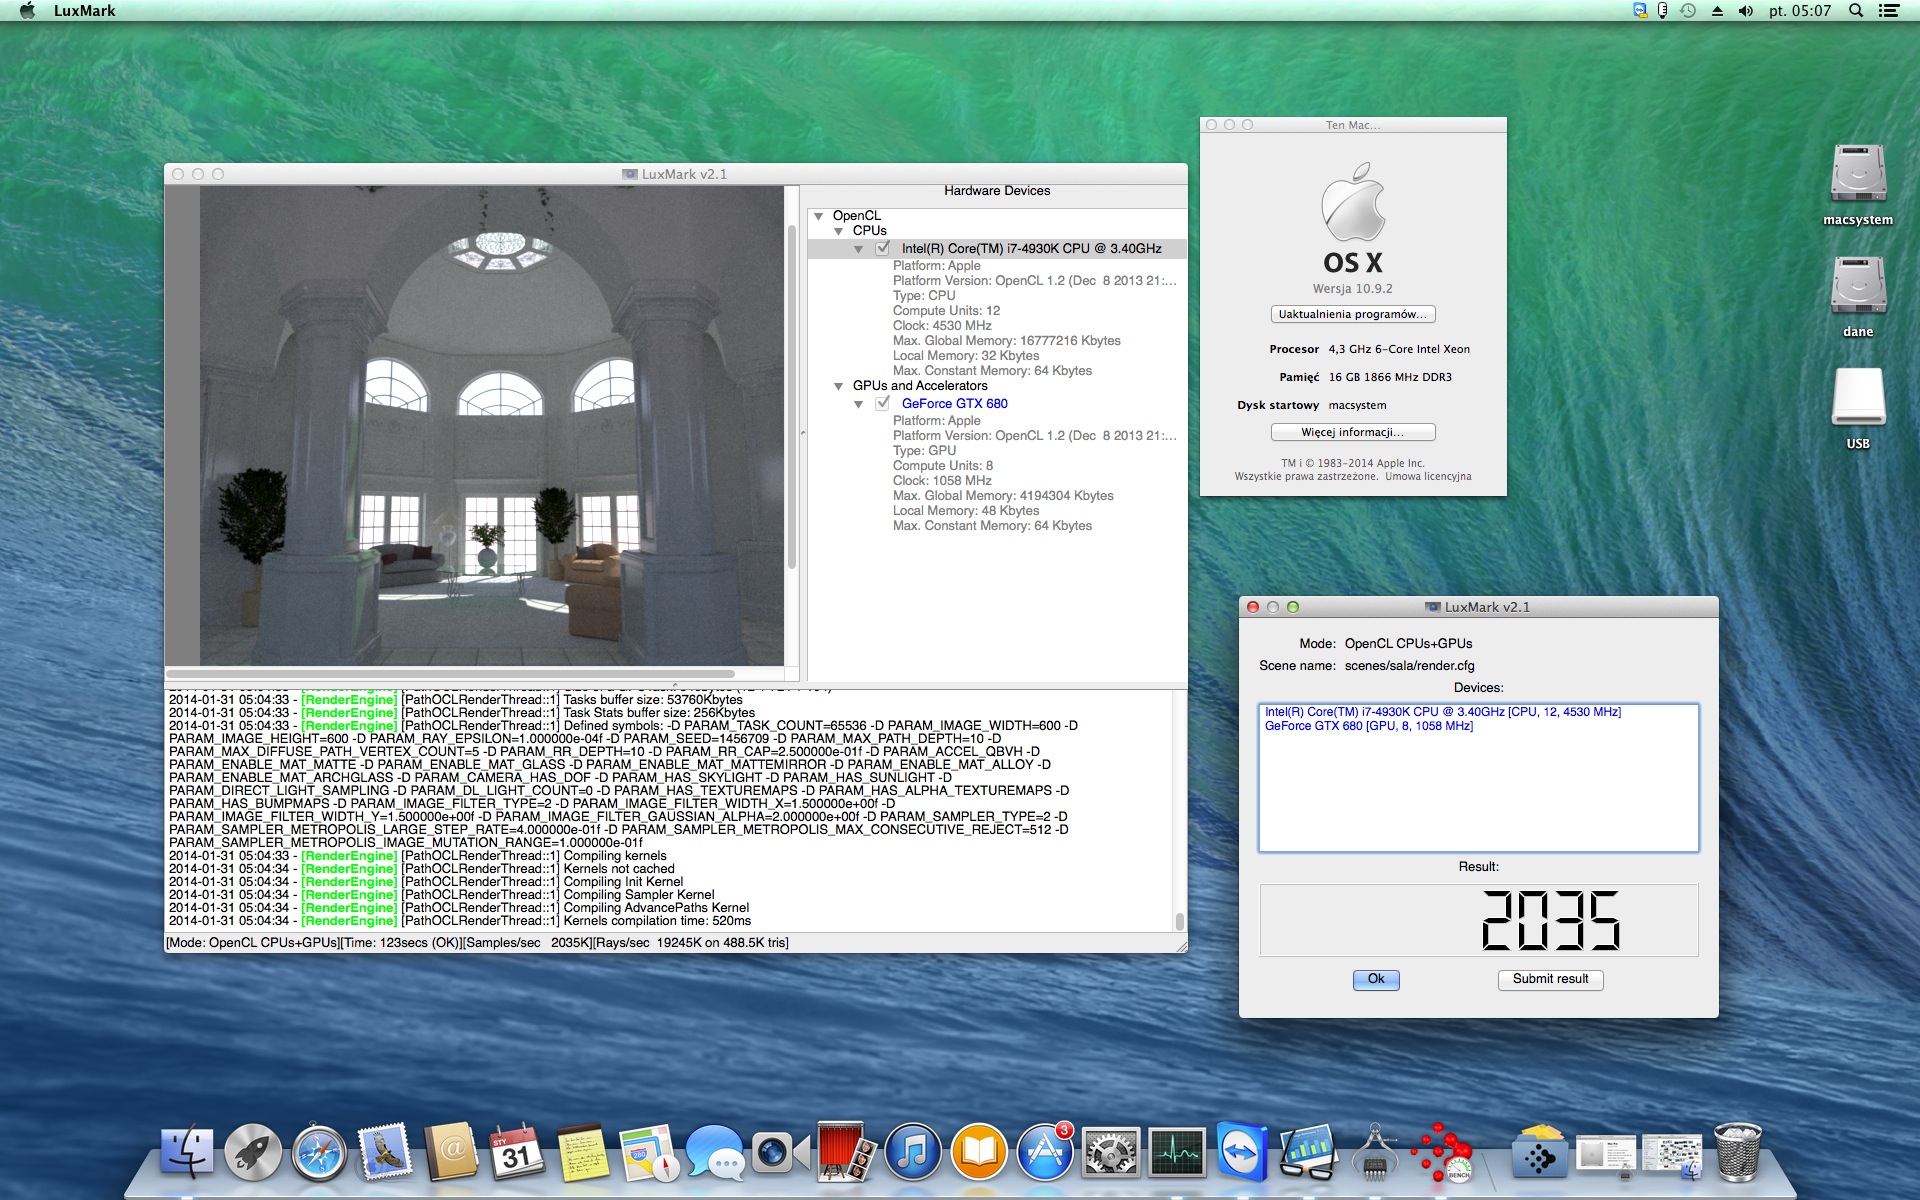Click Ok in the LuxMark result dialog
Screen dimensions: 1920x1200
(x=1376, y=980)
